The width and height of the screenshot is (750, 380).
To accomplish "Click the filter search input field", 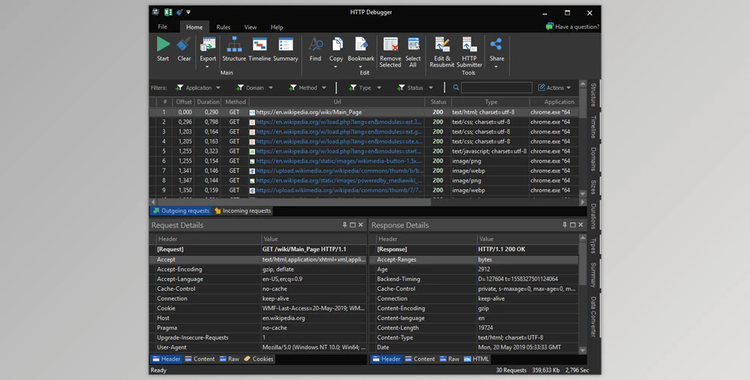I will (496, 88).
